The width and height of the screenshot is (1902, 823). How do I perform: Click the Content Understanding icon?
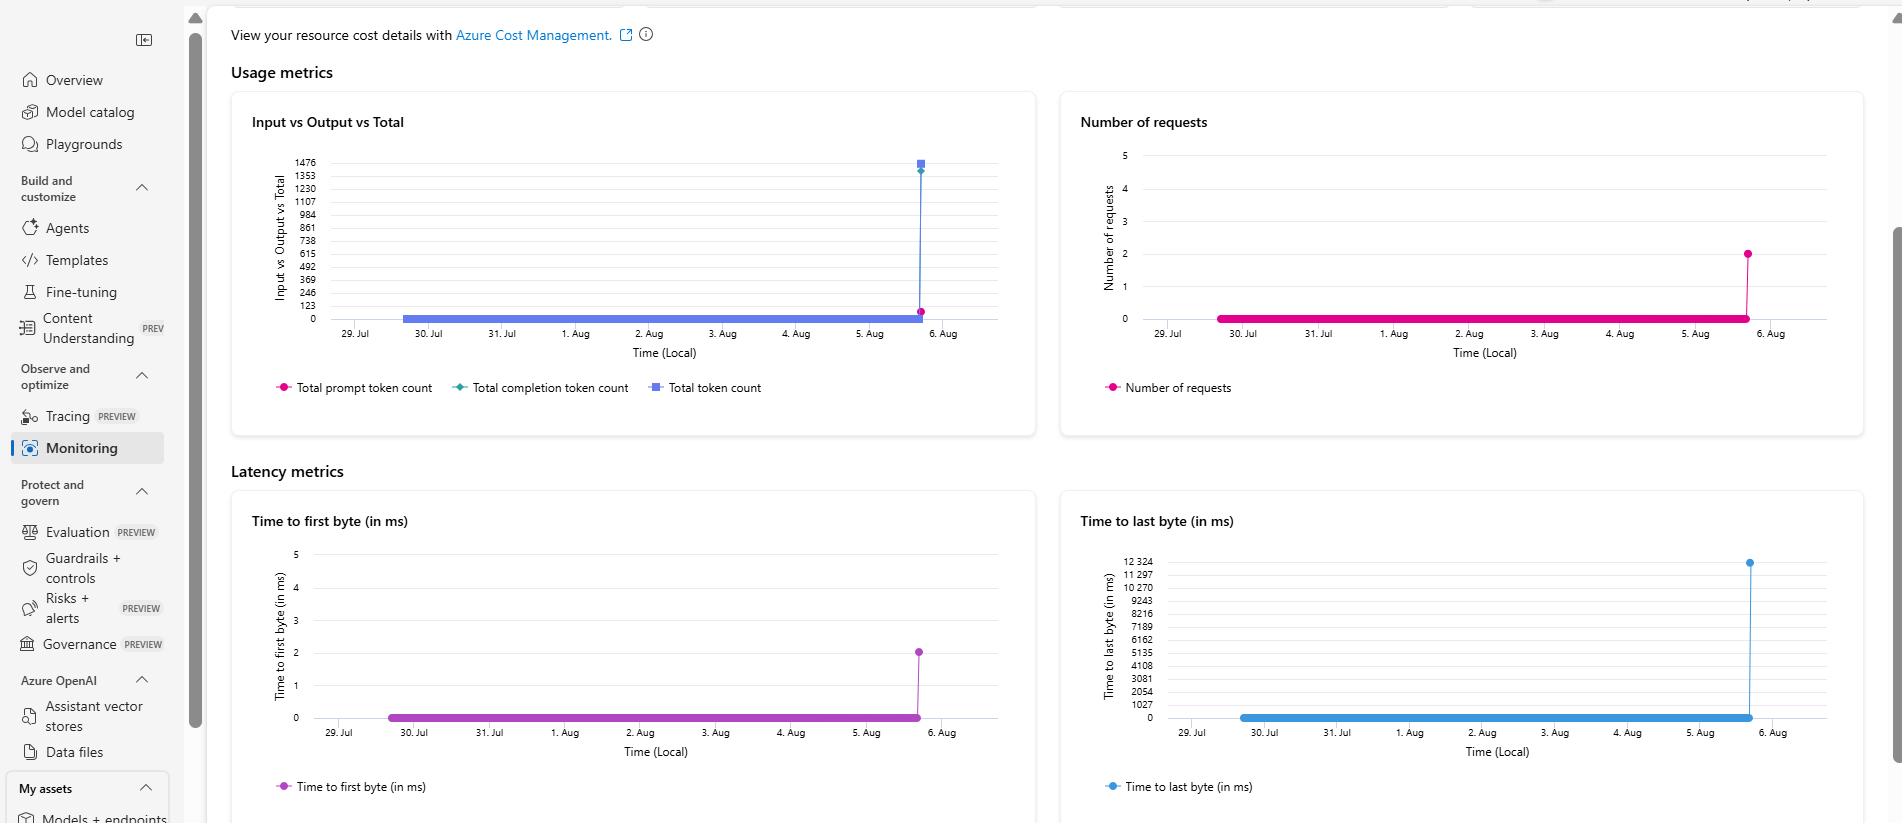28,328
